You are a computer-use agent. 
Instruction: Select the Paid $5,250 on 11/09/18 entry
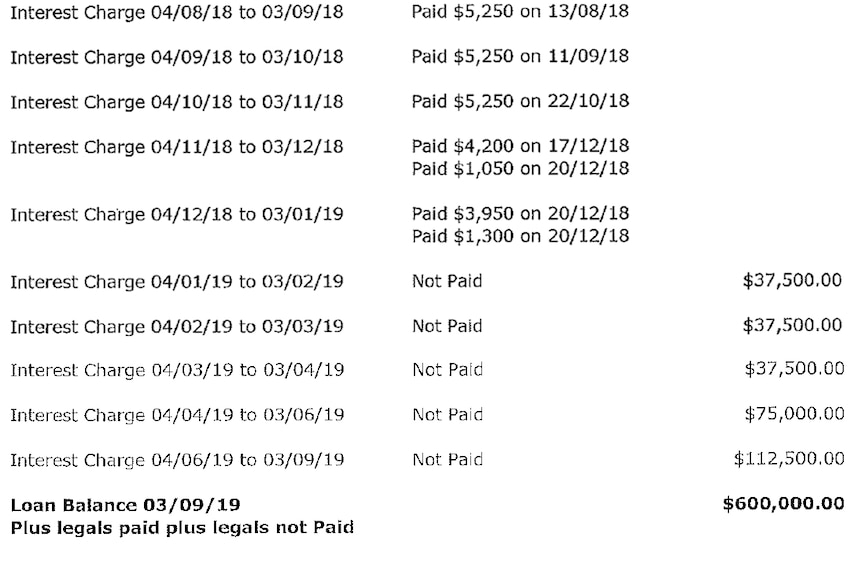point(520,56)
